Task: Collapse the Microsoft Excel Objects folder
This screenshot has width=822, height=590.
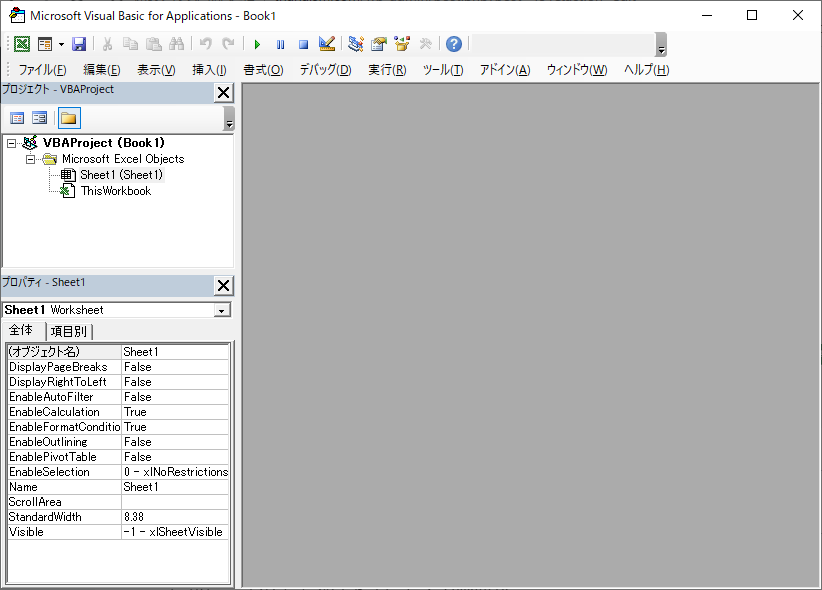Action: pos(30,159)
